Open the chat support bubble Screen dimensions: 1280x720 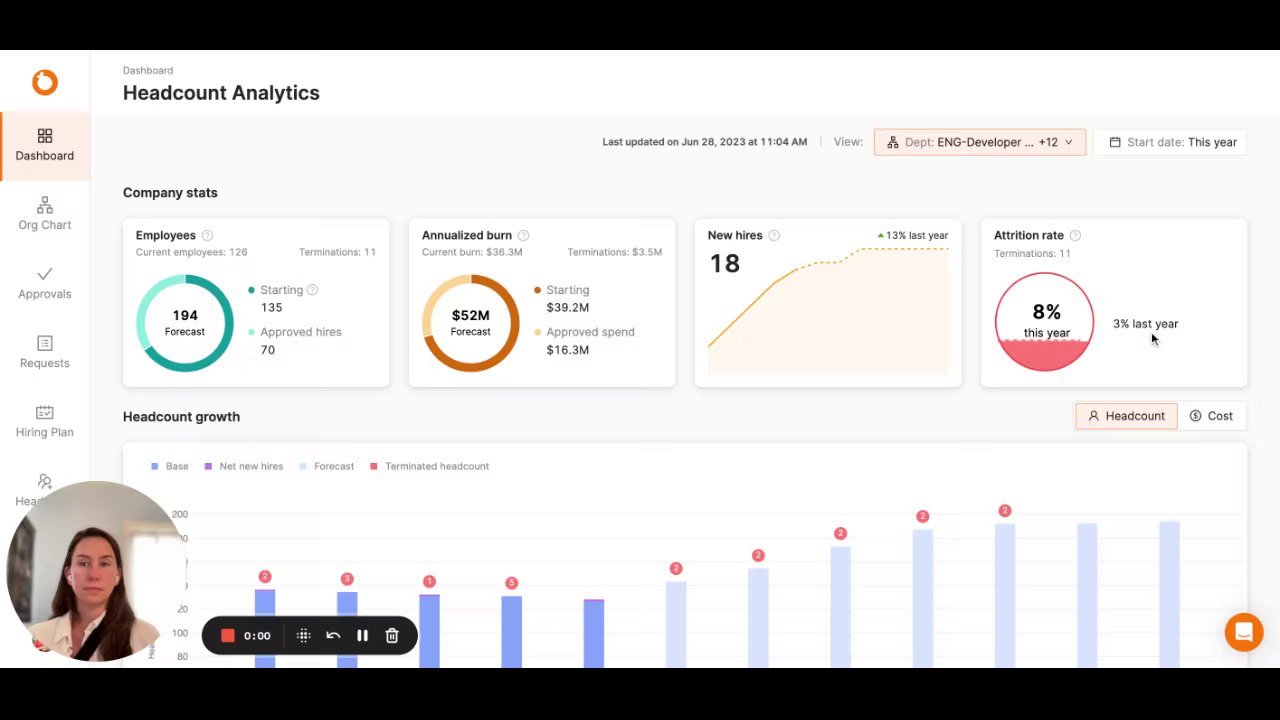1244,632
